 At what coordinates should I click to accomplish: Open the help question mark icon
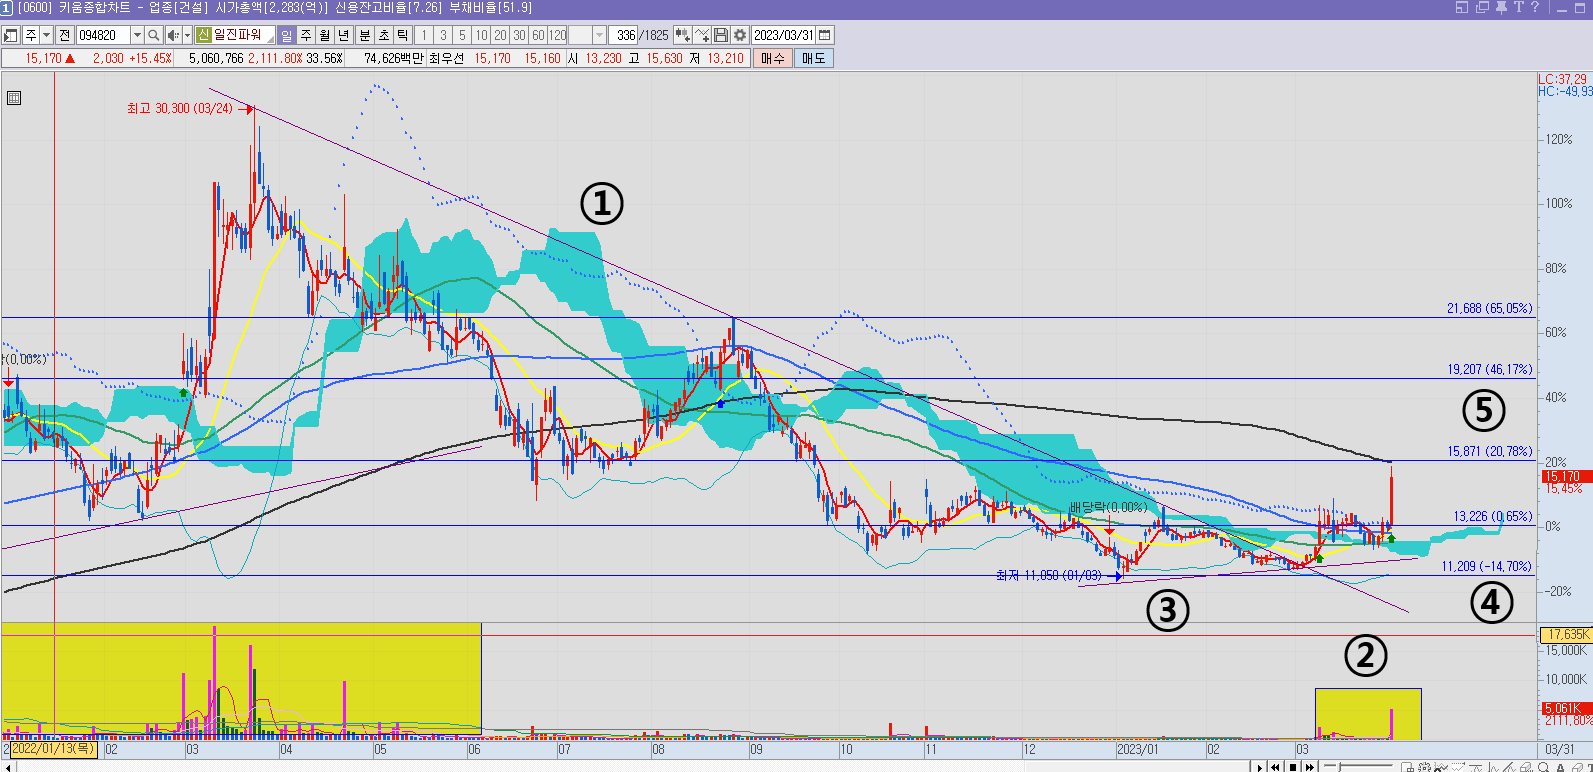pos(1535,7)
